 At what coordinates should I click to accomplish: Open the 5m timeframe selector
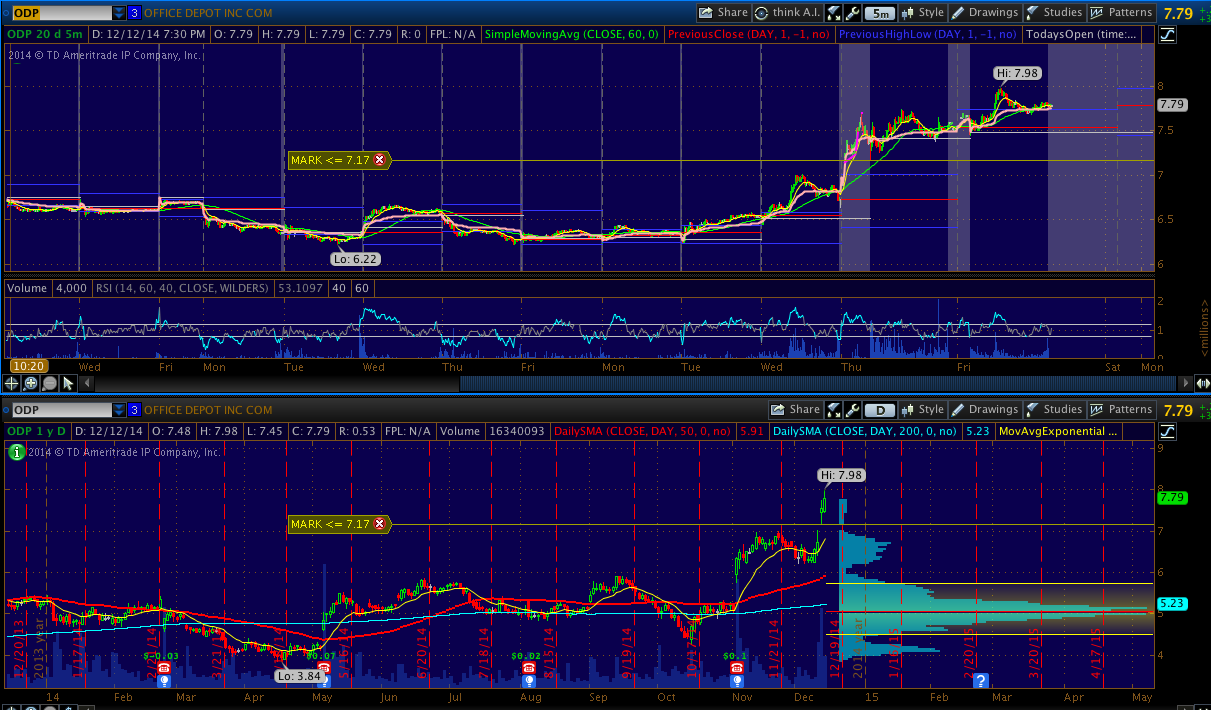[880, 13]
